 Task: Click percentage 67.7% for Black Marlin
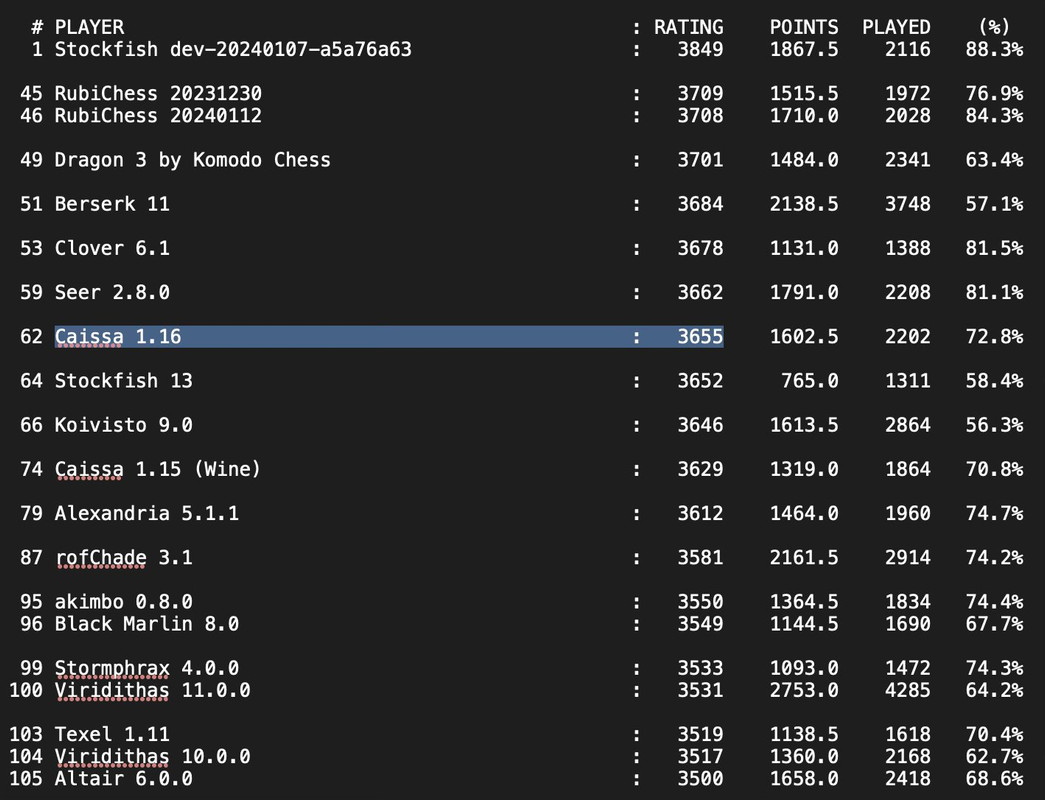click(x=994, y=624)
